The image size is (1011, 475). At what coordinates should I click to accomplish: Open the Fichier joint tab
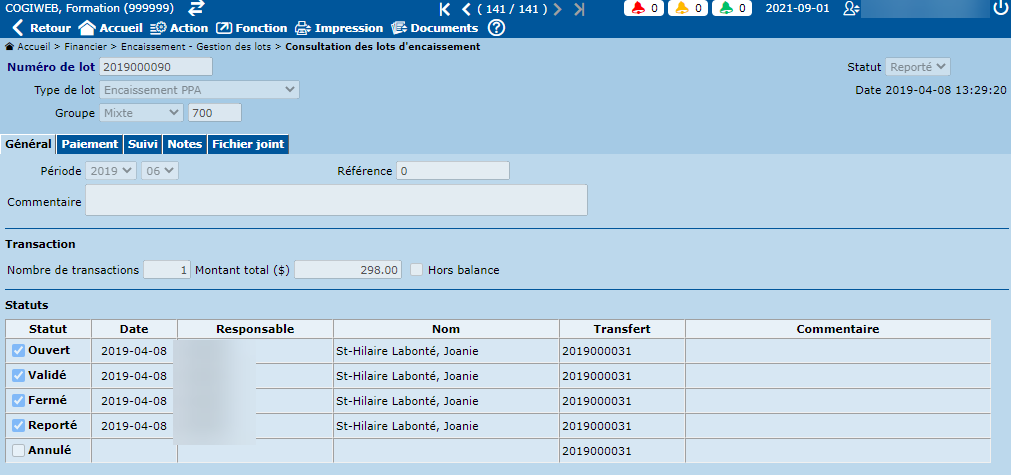tap(248, 144)
